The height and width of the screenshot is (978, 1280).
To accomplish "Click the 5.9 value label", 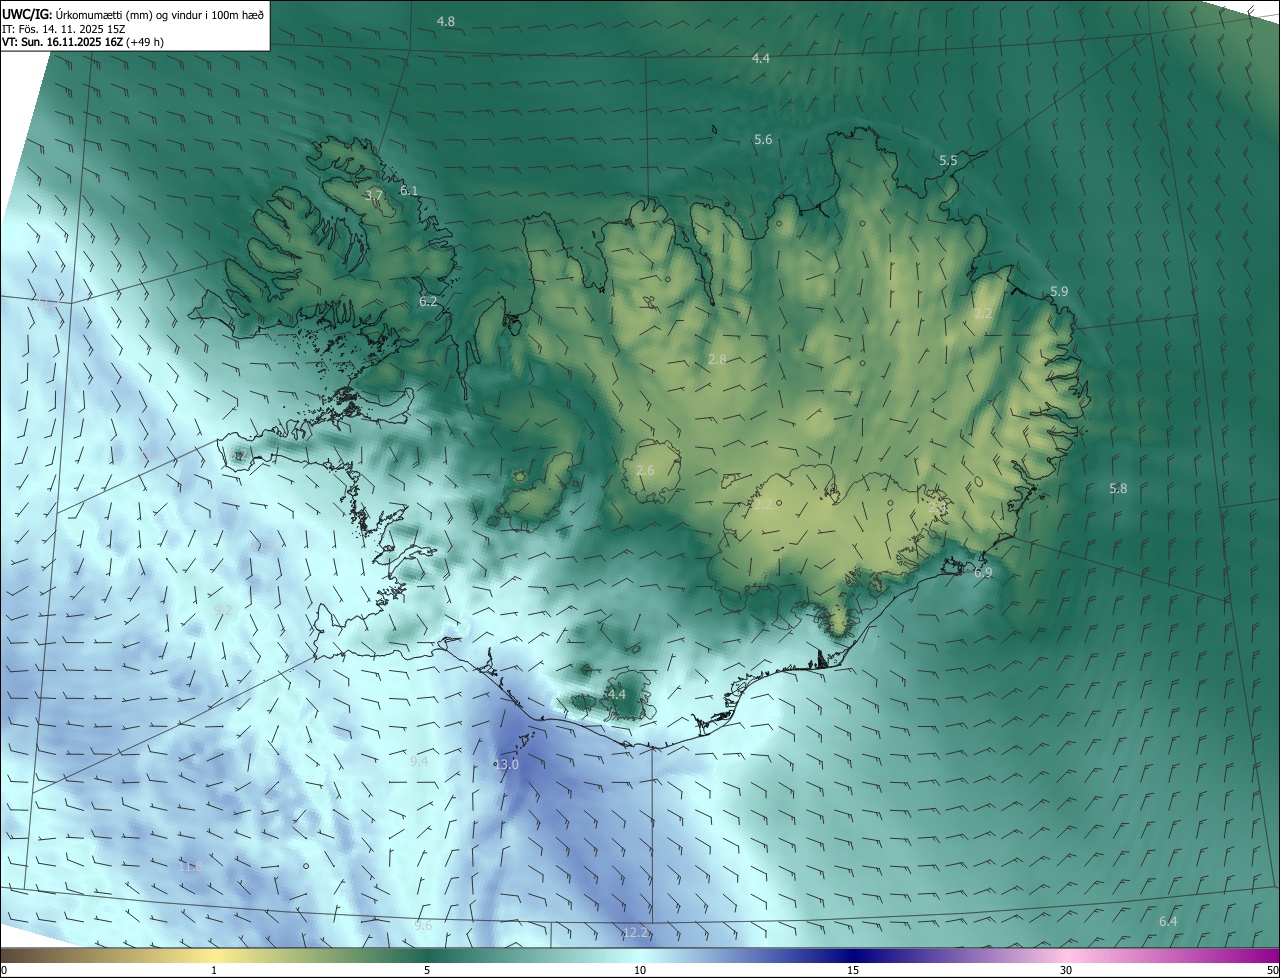I will pos(1059,292).
